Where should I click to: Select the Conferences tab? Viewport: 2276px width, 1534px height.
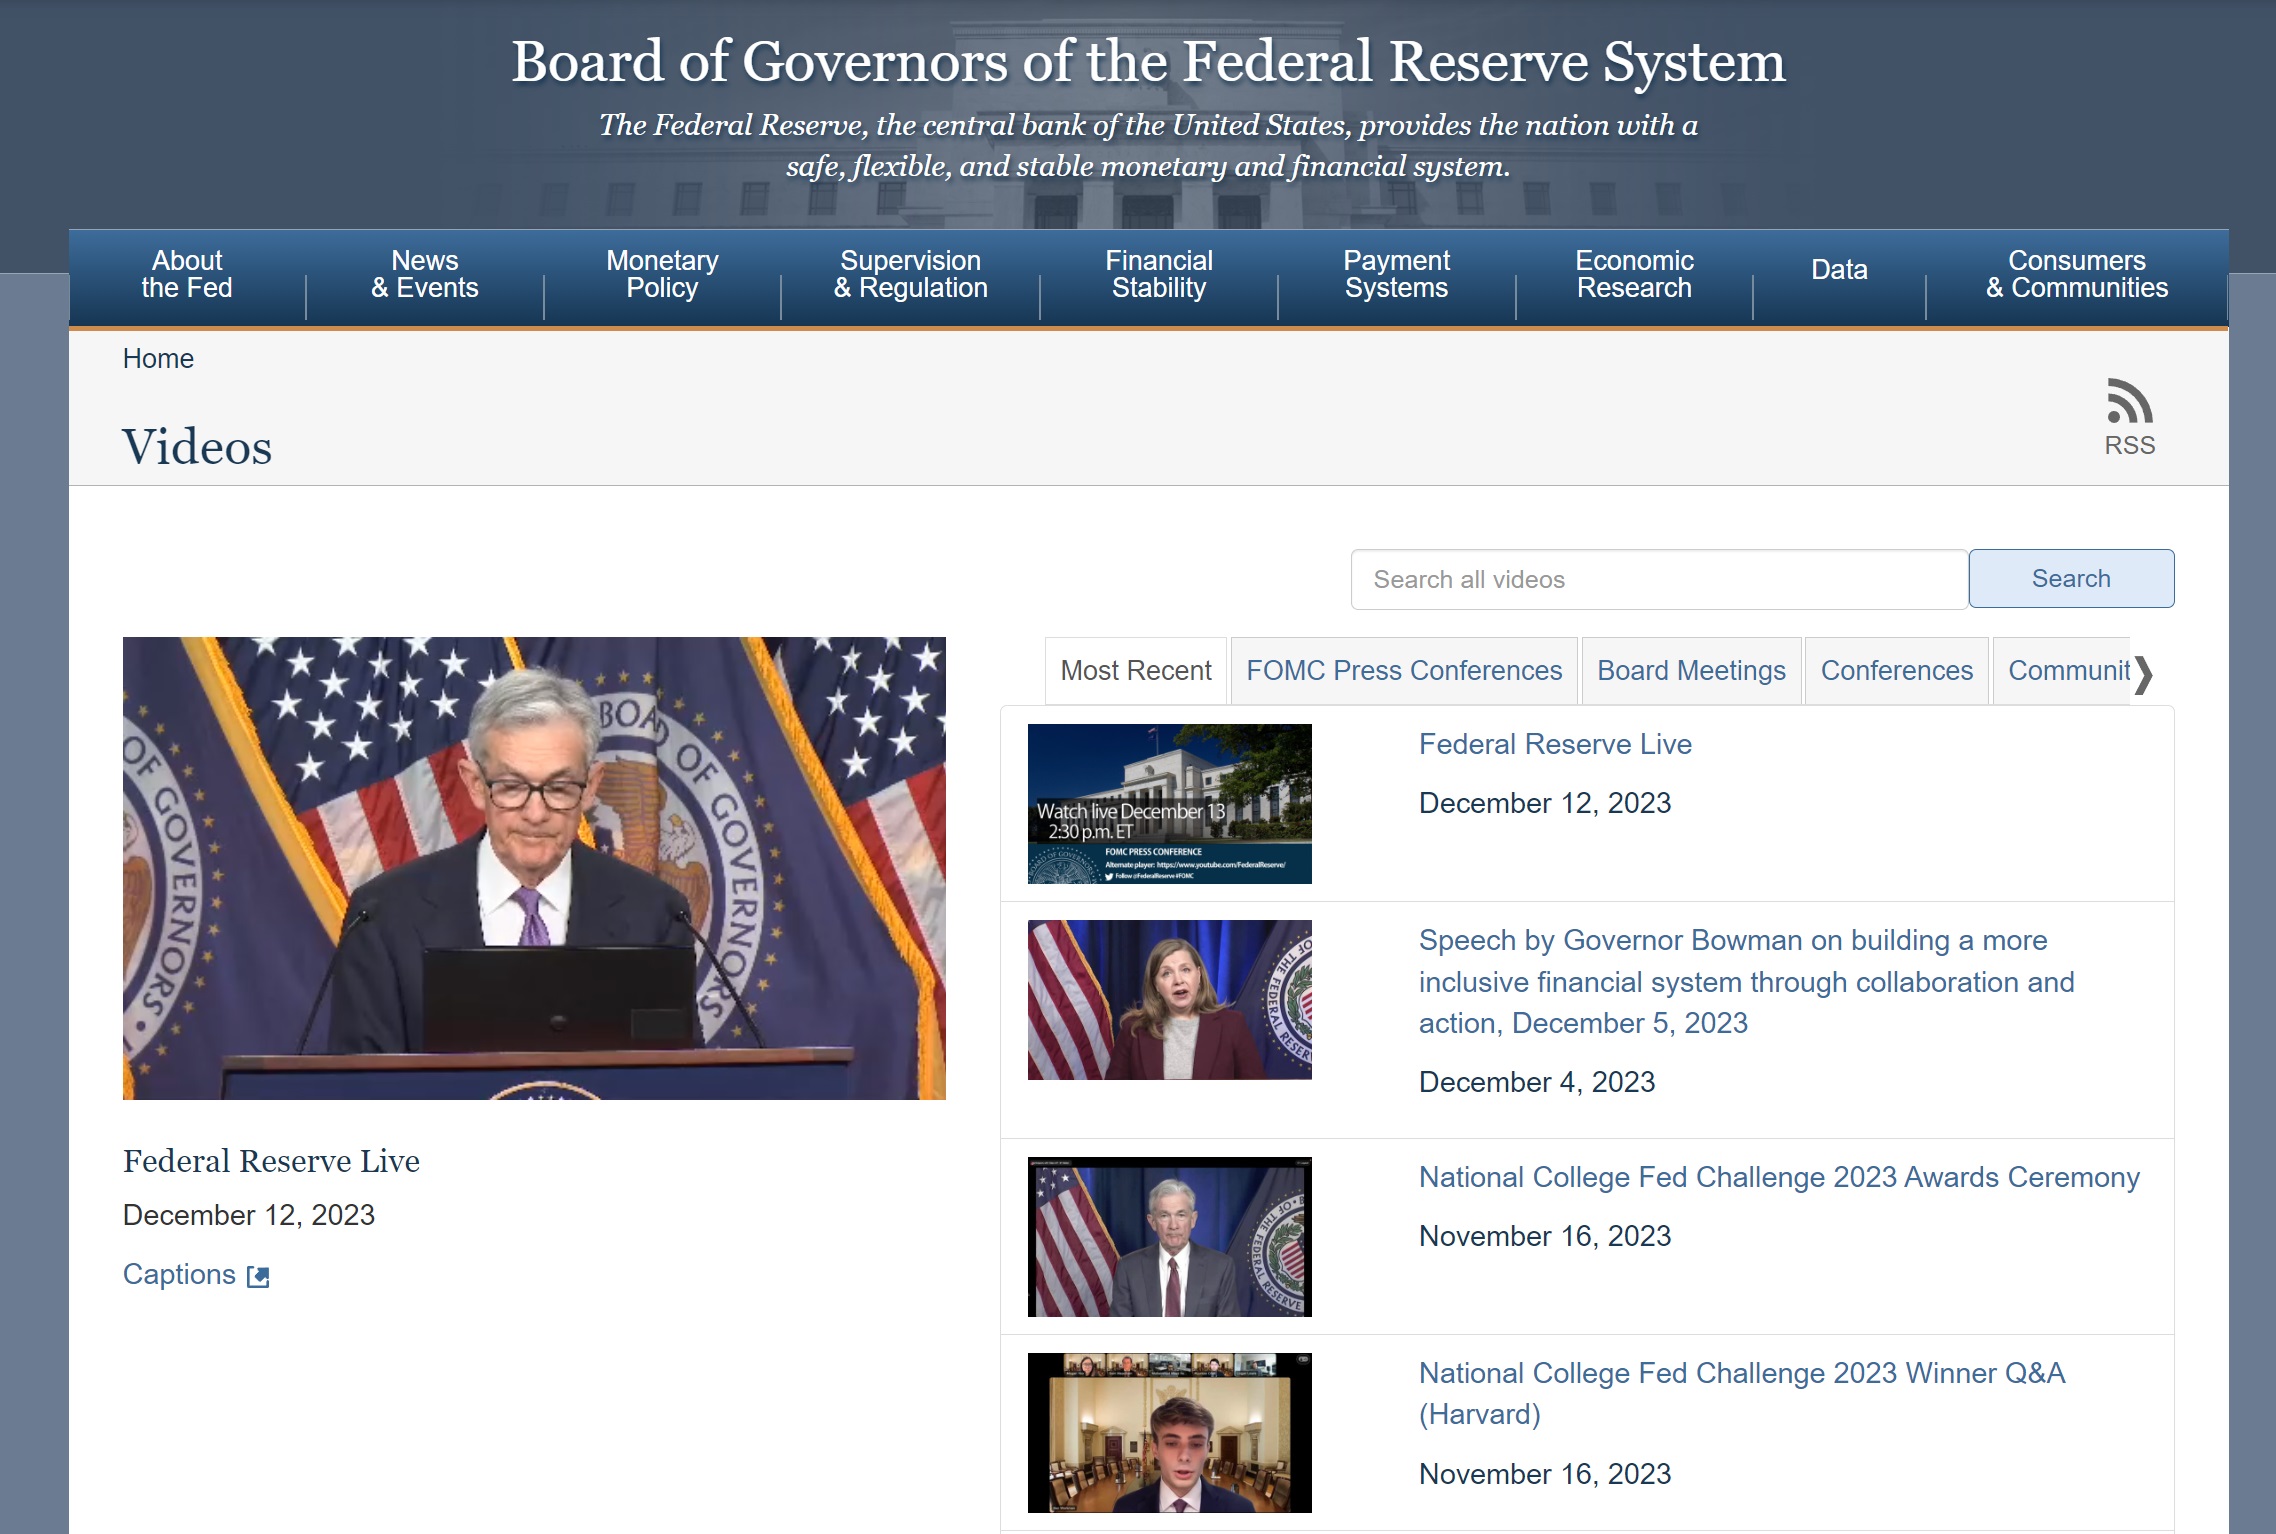pos(1896,671)
